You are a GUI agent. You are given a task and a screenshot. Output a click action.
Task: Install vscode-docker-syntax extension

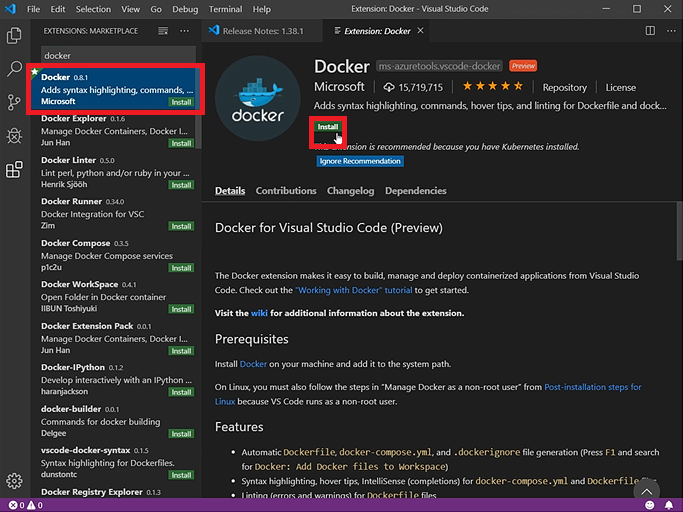click(181, 475)
